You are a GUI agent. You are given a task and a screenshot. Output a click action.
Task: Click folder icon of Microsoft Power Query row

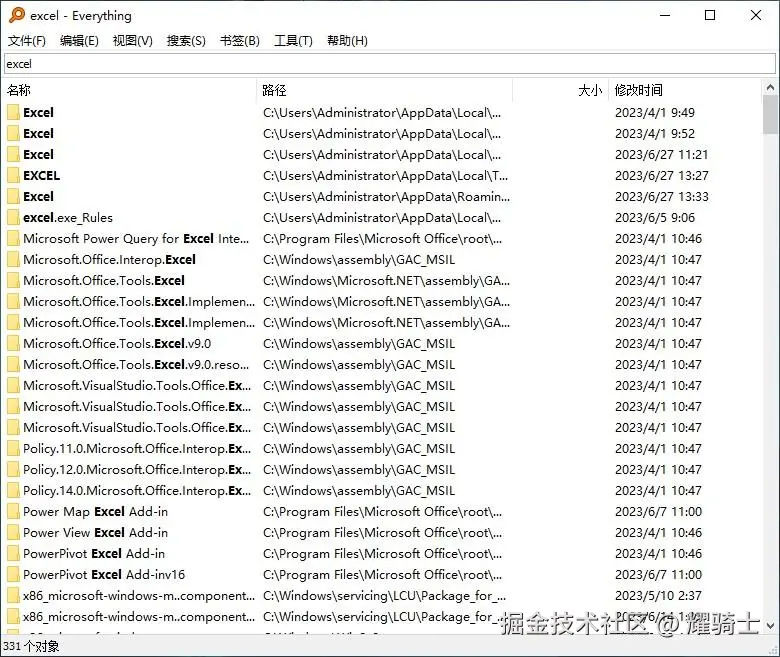[13, 238]
